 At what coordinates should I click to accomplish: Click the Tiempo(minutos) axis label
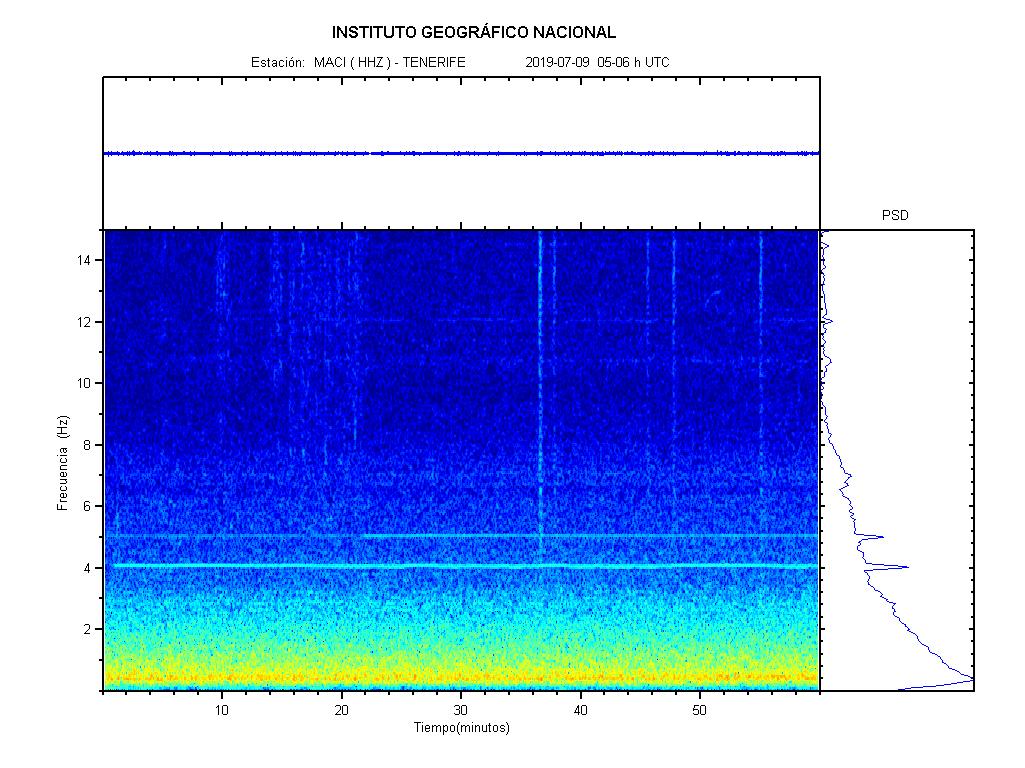462,728
